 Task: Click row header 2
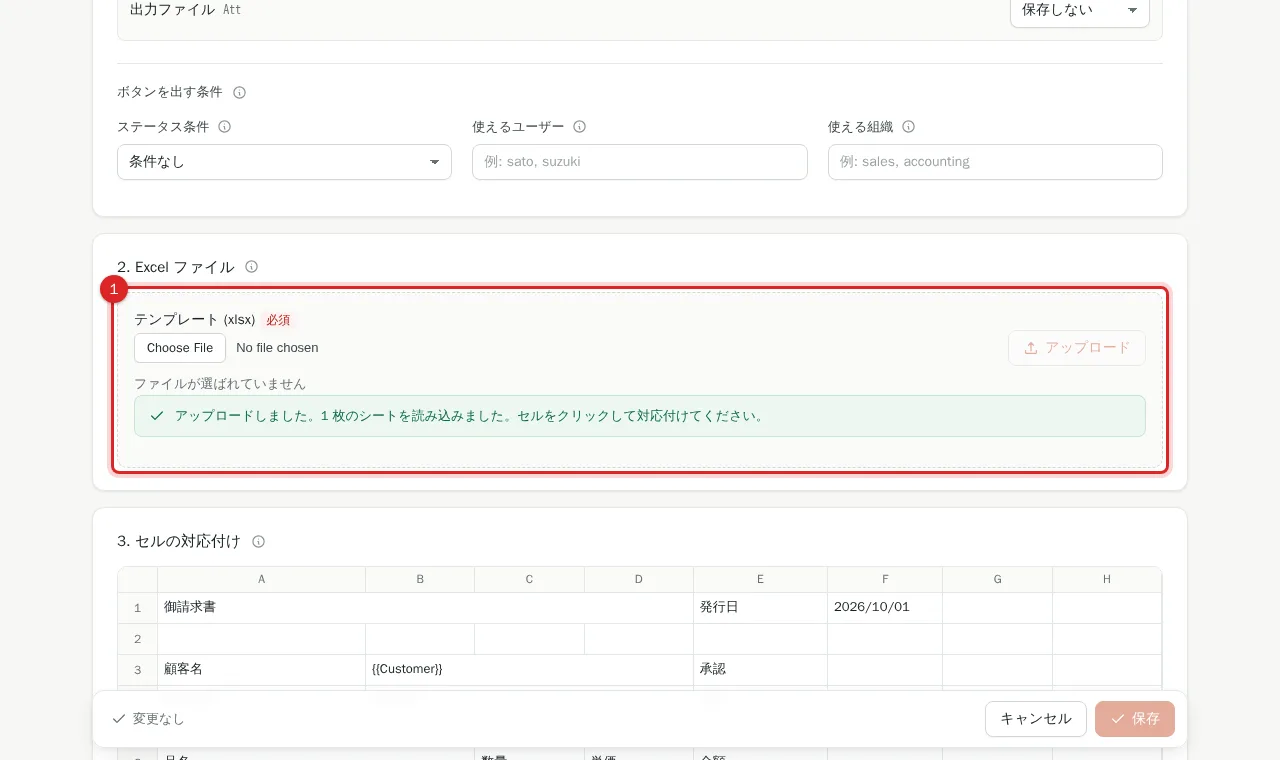[138, 639]
